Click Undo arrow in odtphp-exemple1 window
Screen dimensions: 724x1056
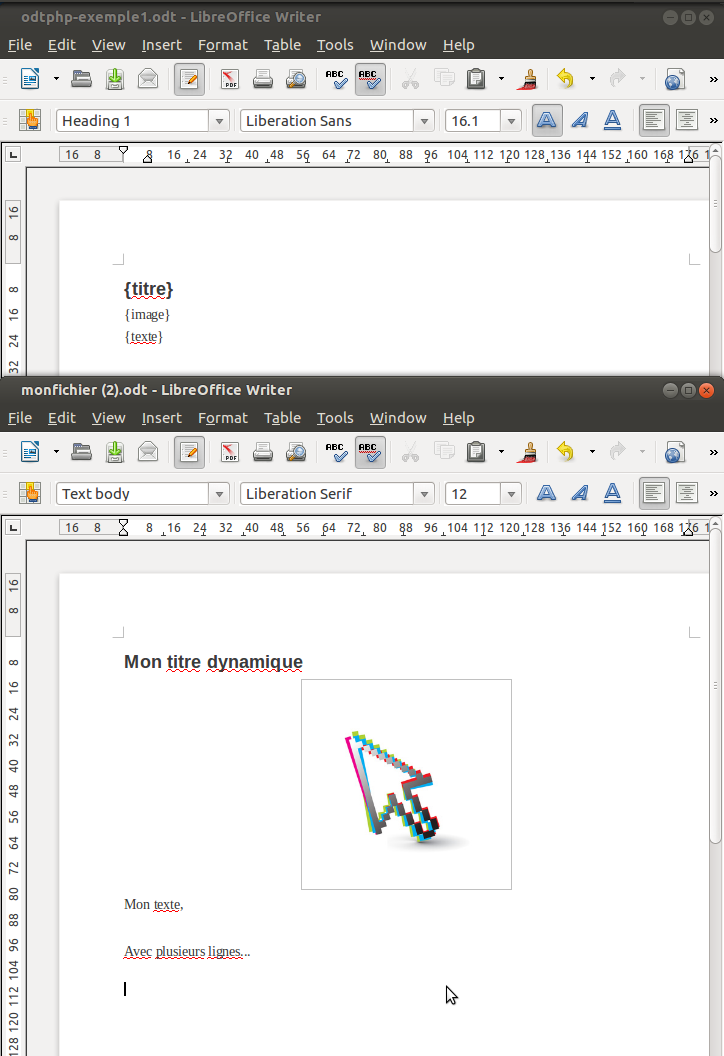coord(566,79)
